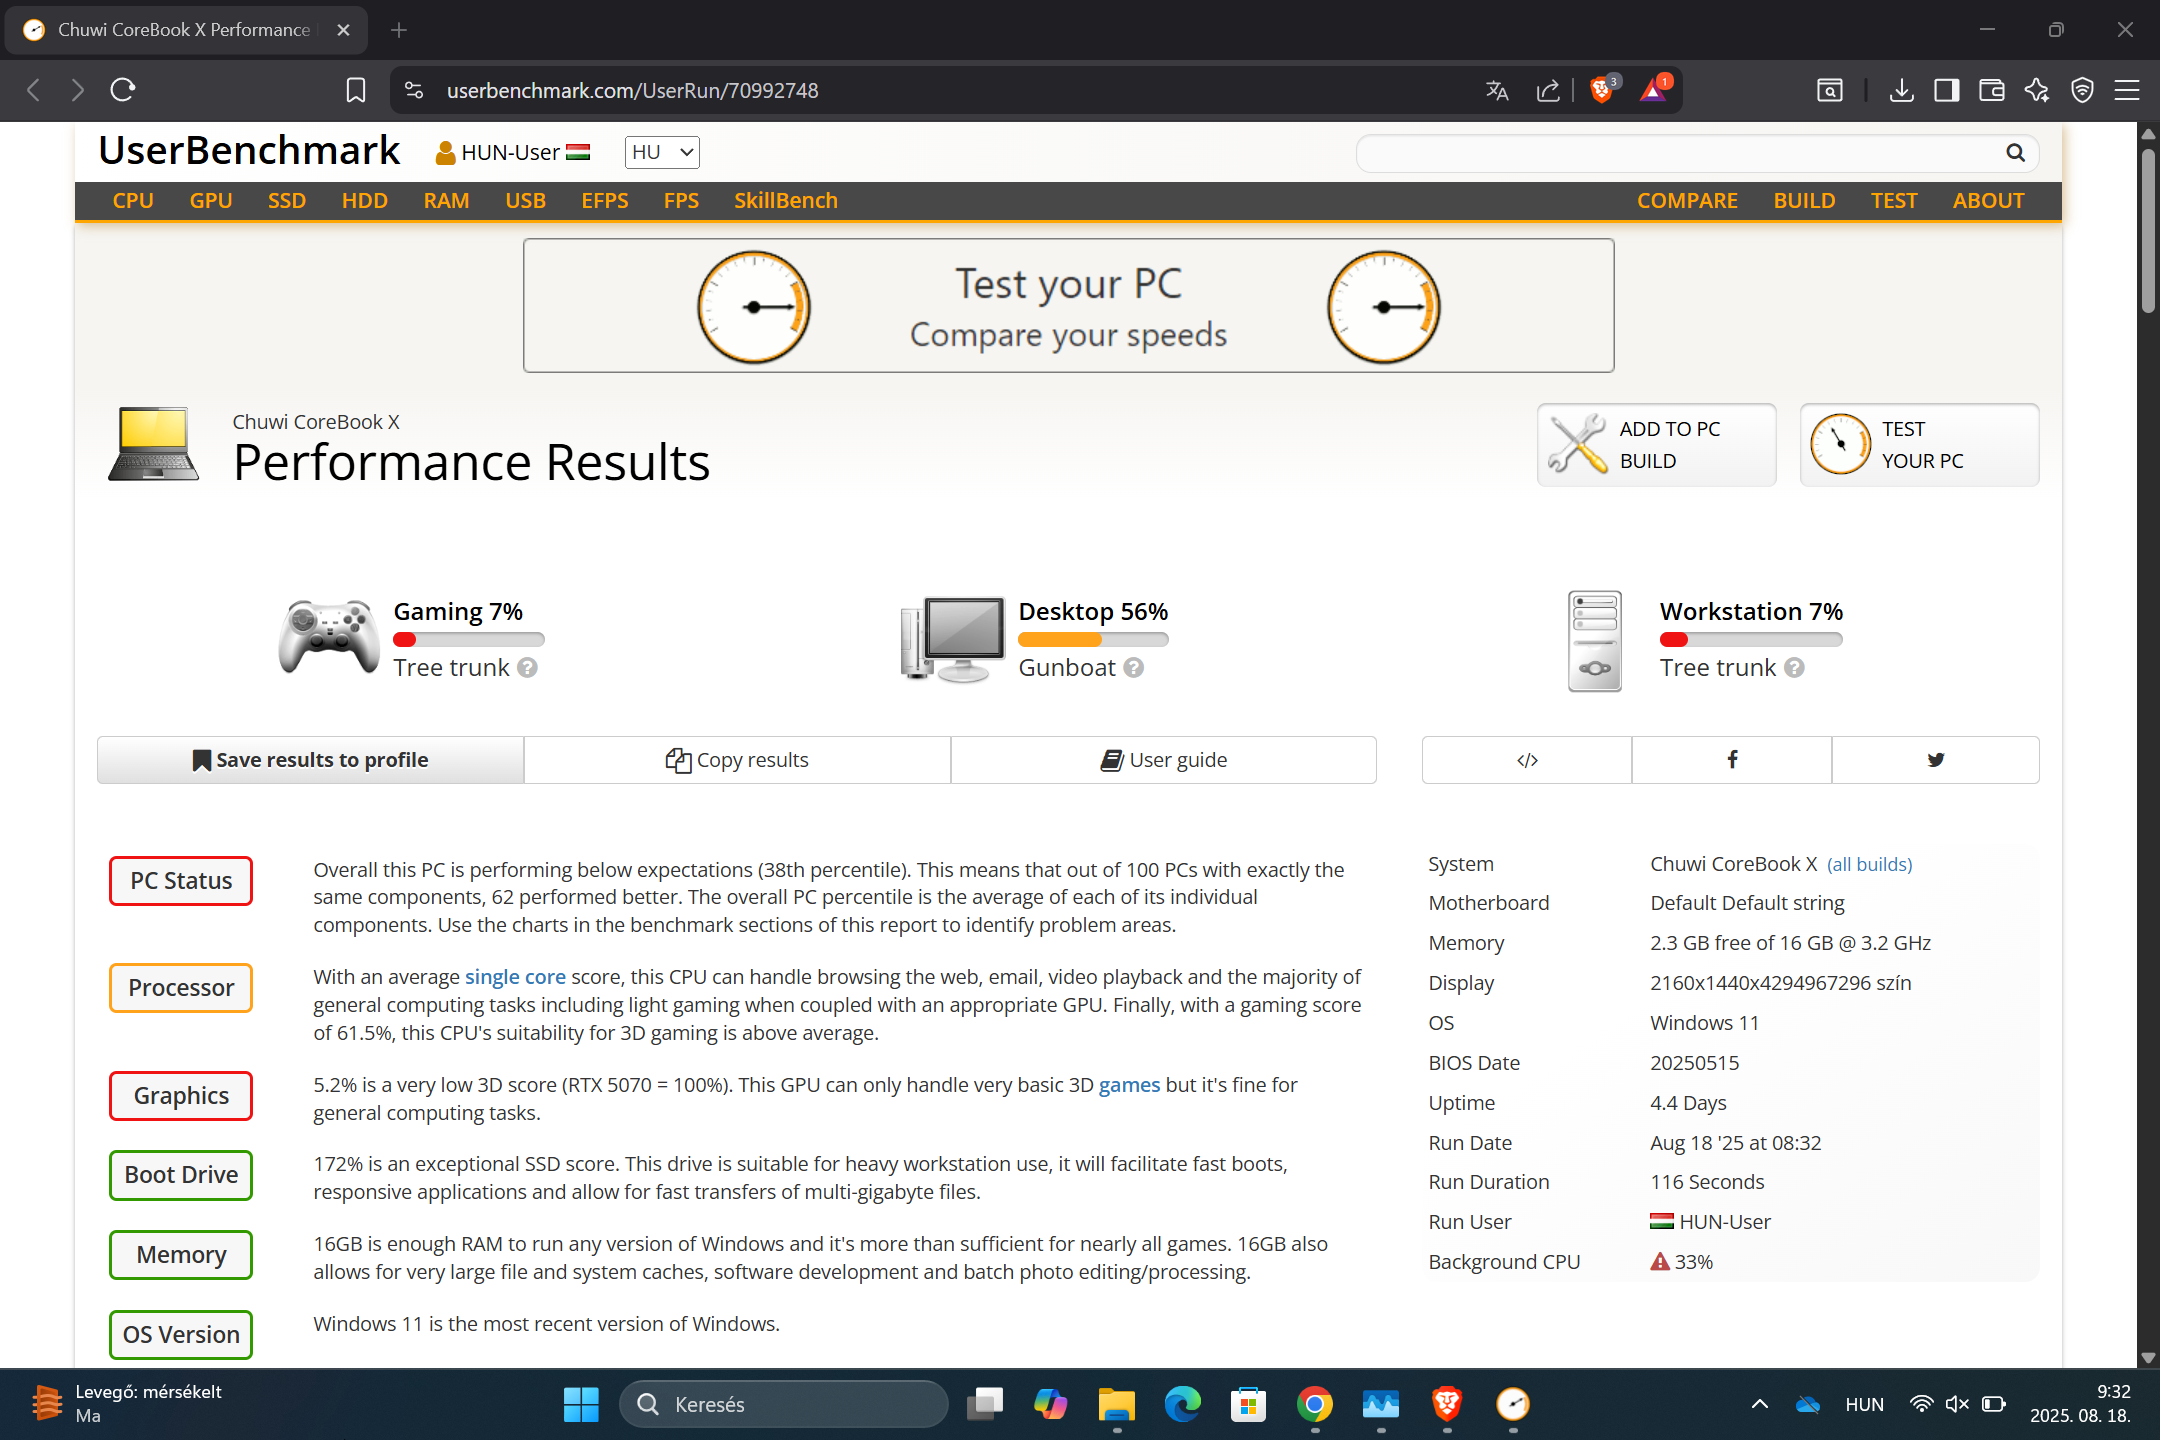Open the BUILD menu item
2160x1440 pixels.
coord(1804,201)
